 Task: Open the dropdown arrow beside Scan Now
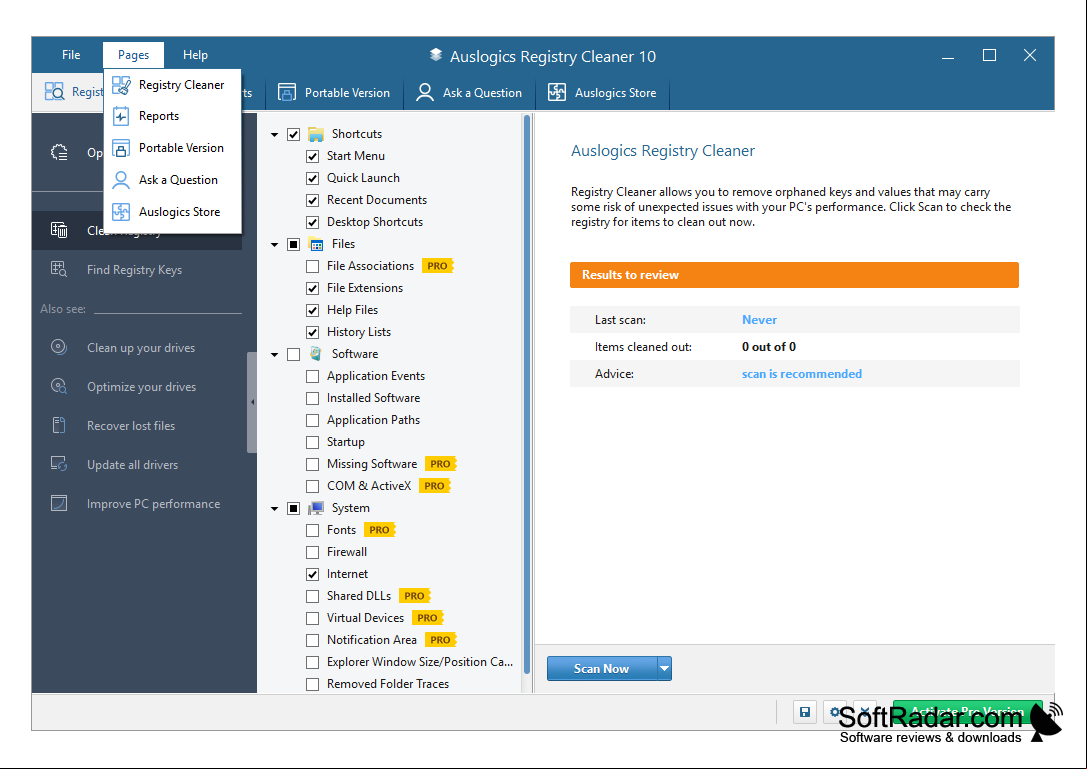[x=665, y=668]
